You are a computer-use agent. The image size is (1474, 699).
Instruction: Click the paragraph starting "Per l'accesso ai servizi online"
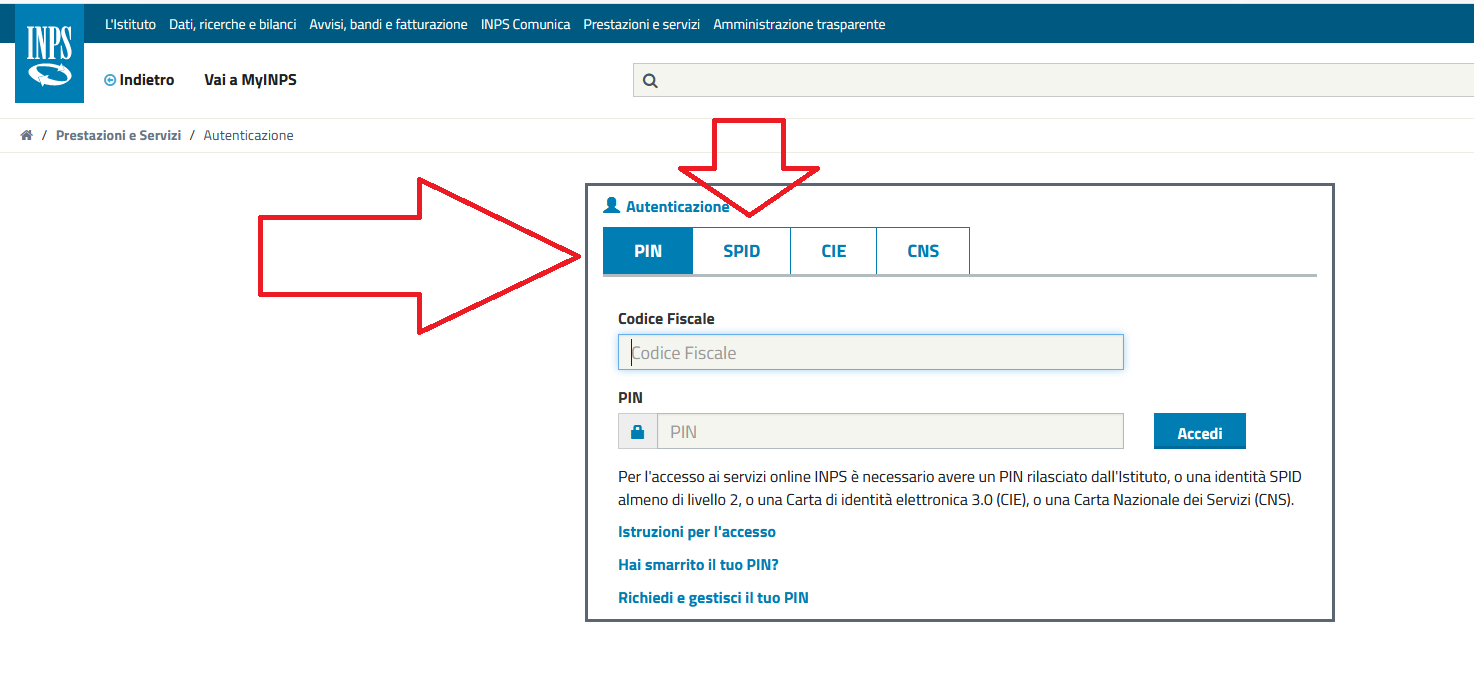(960, 489)
